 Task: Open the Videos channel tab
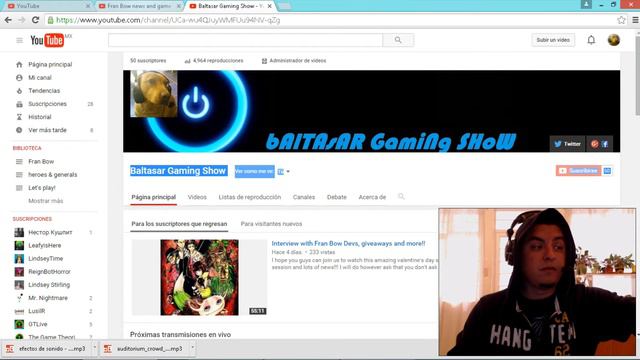pos(197,197)
